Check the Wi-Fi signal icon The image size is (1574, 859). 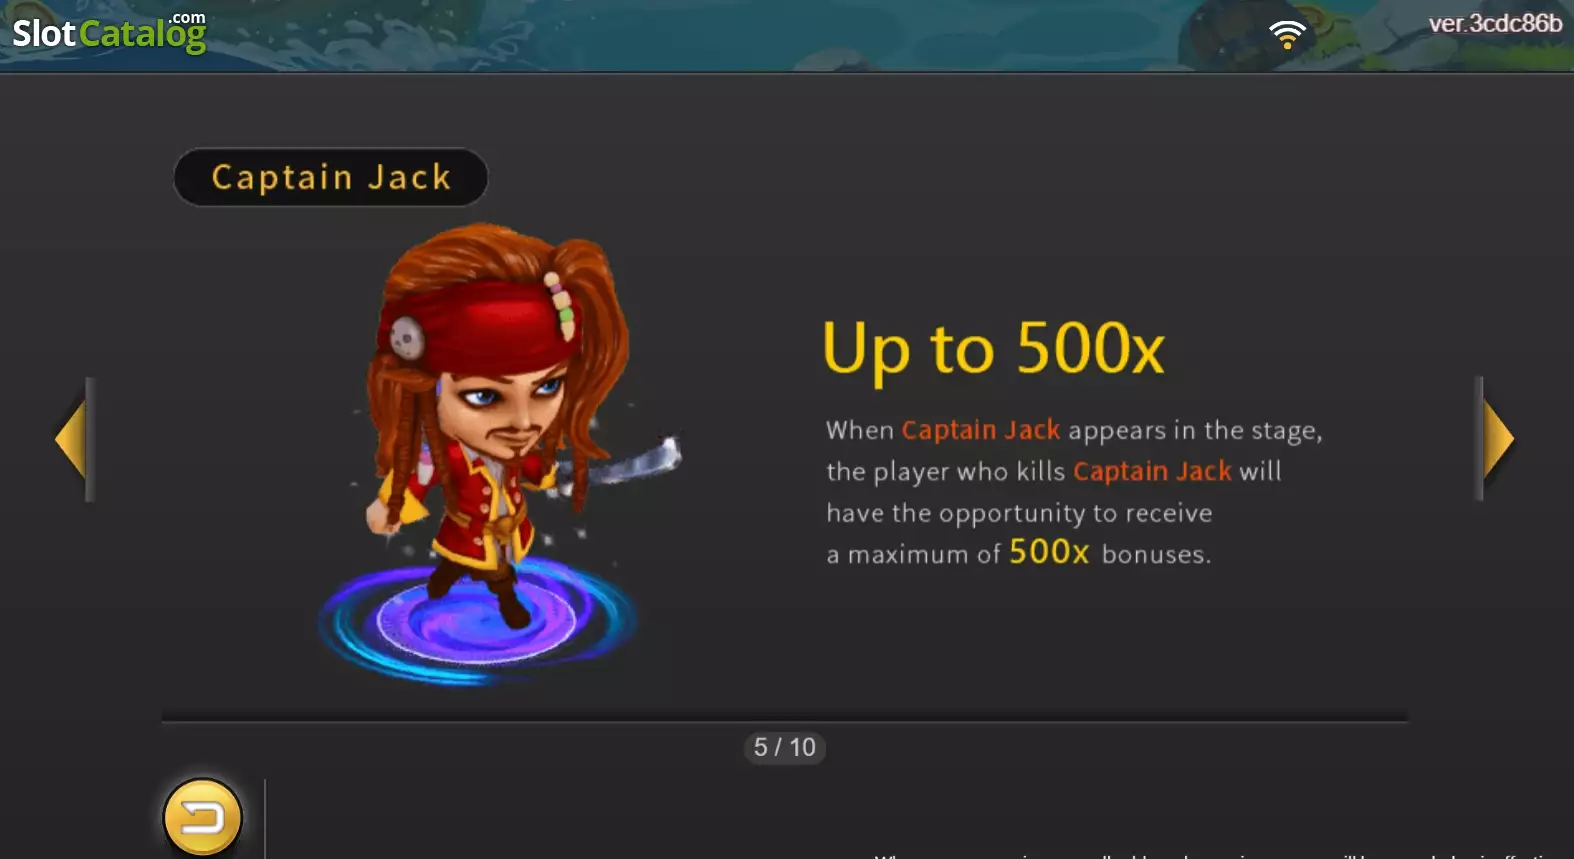coord(1288,35)
